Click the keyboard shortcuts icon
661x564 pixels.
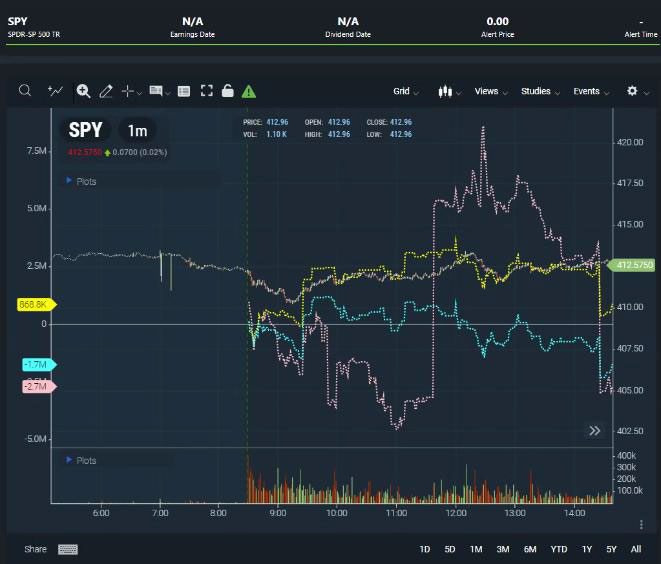click(67, 549)
